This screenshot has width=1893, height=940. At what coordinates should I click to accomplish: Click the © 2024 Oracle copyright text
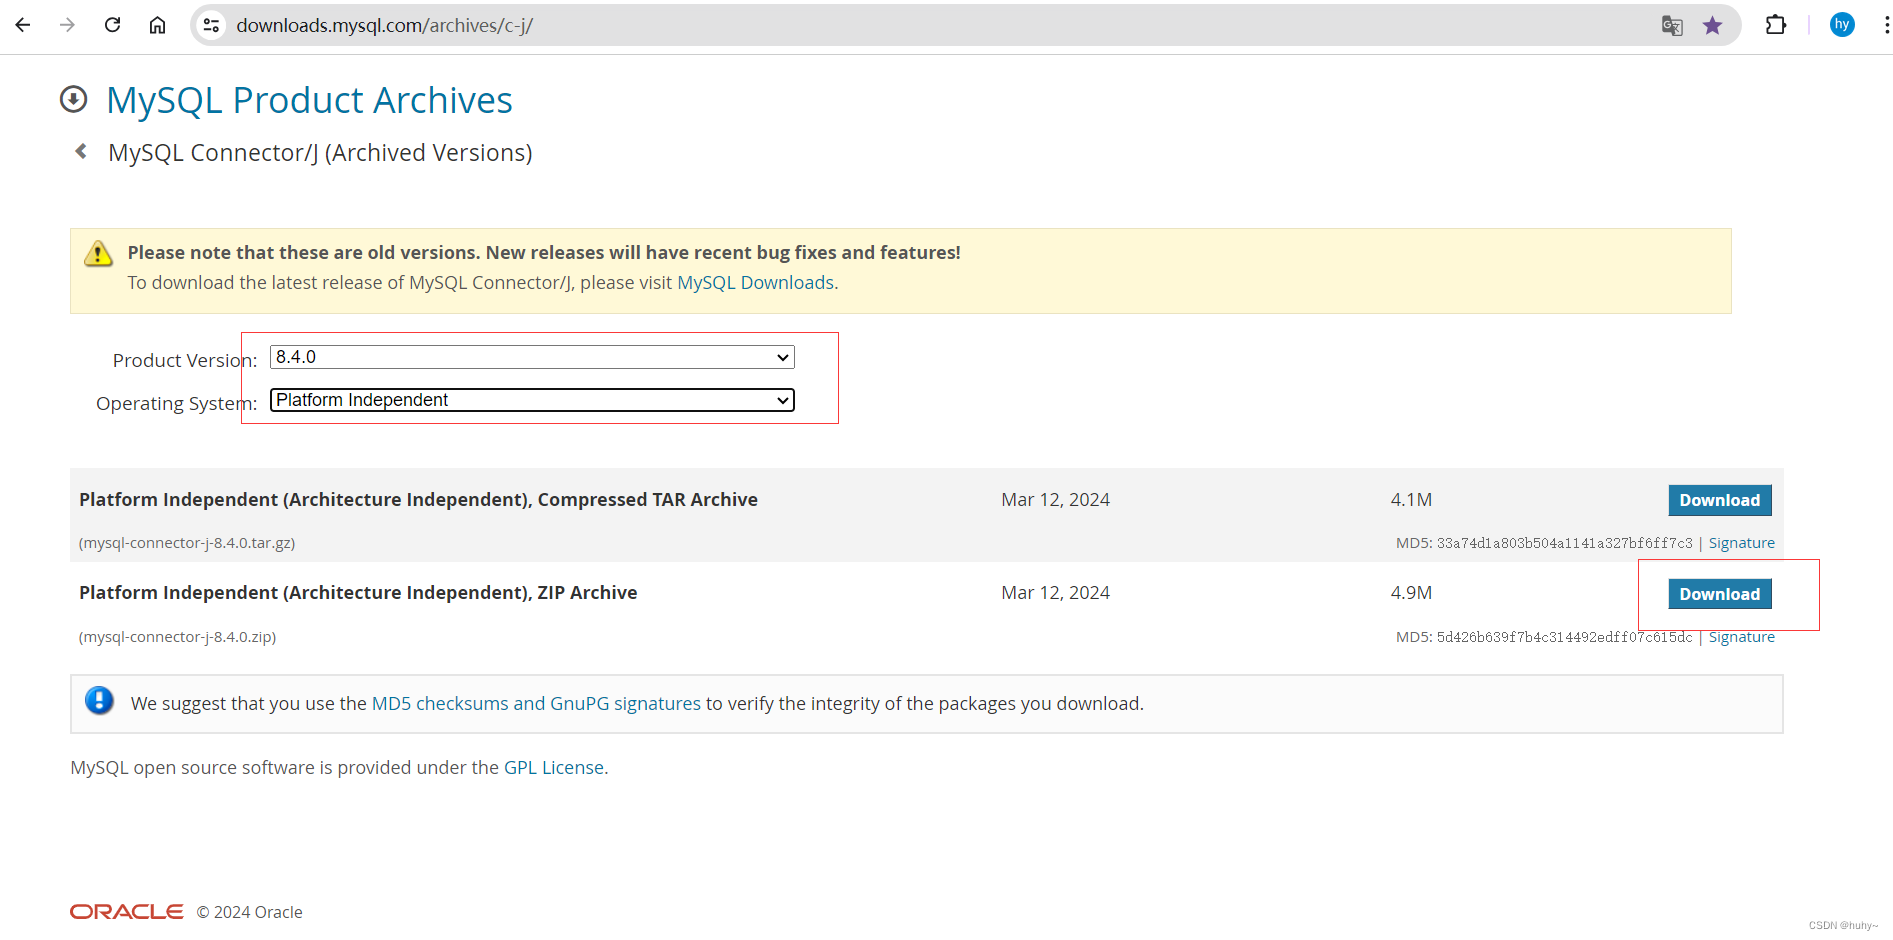[249, 912]
